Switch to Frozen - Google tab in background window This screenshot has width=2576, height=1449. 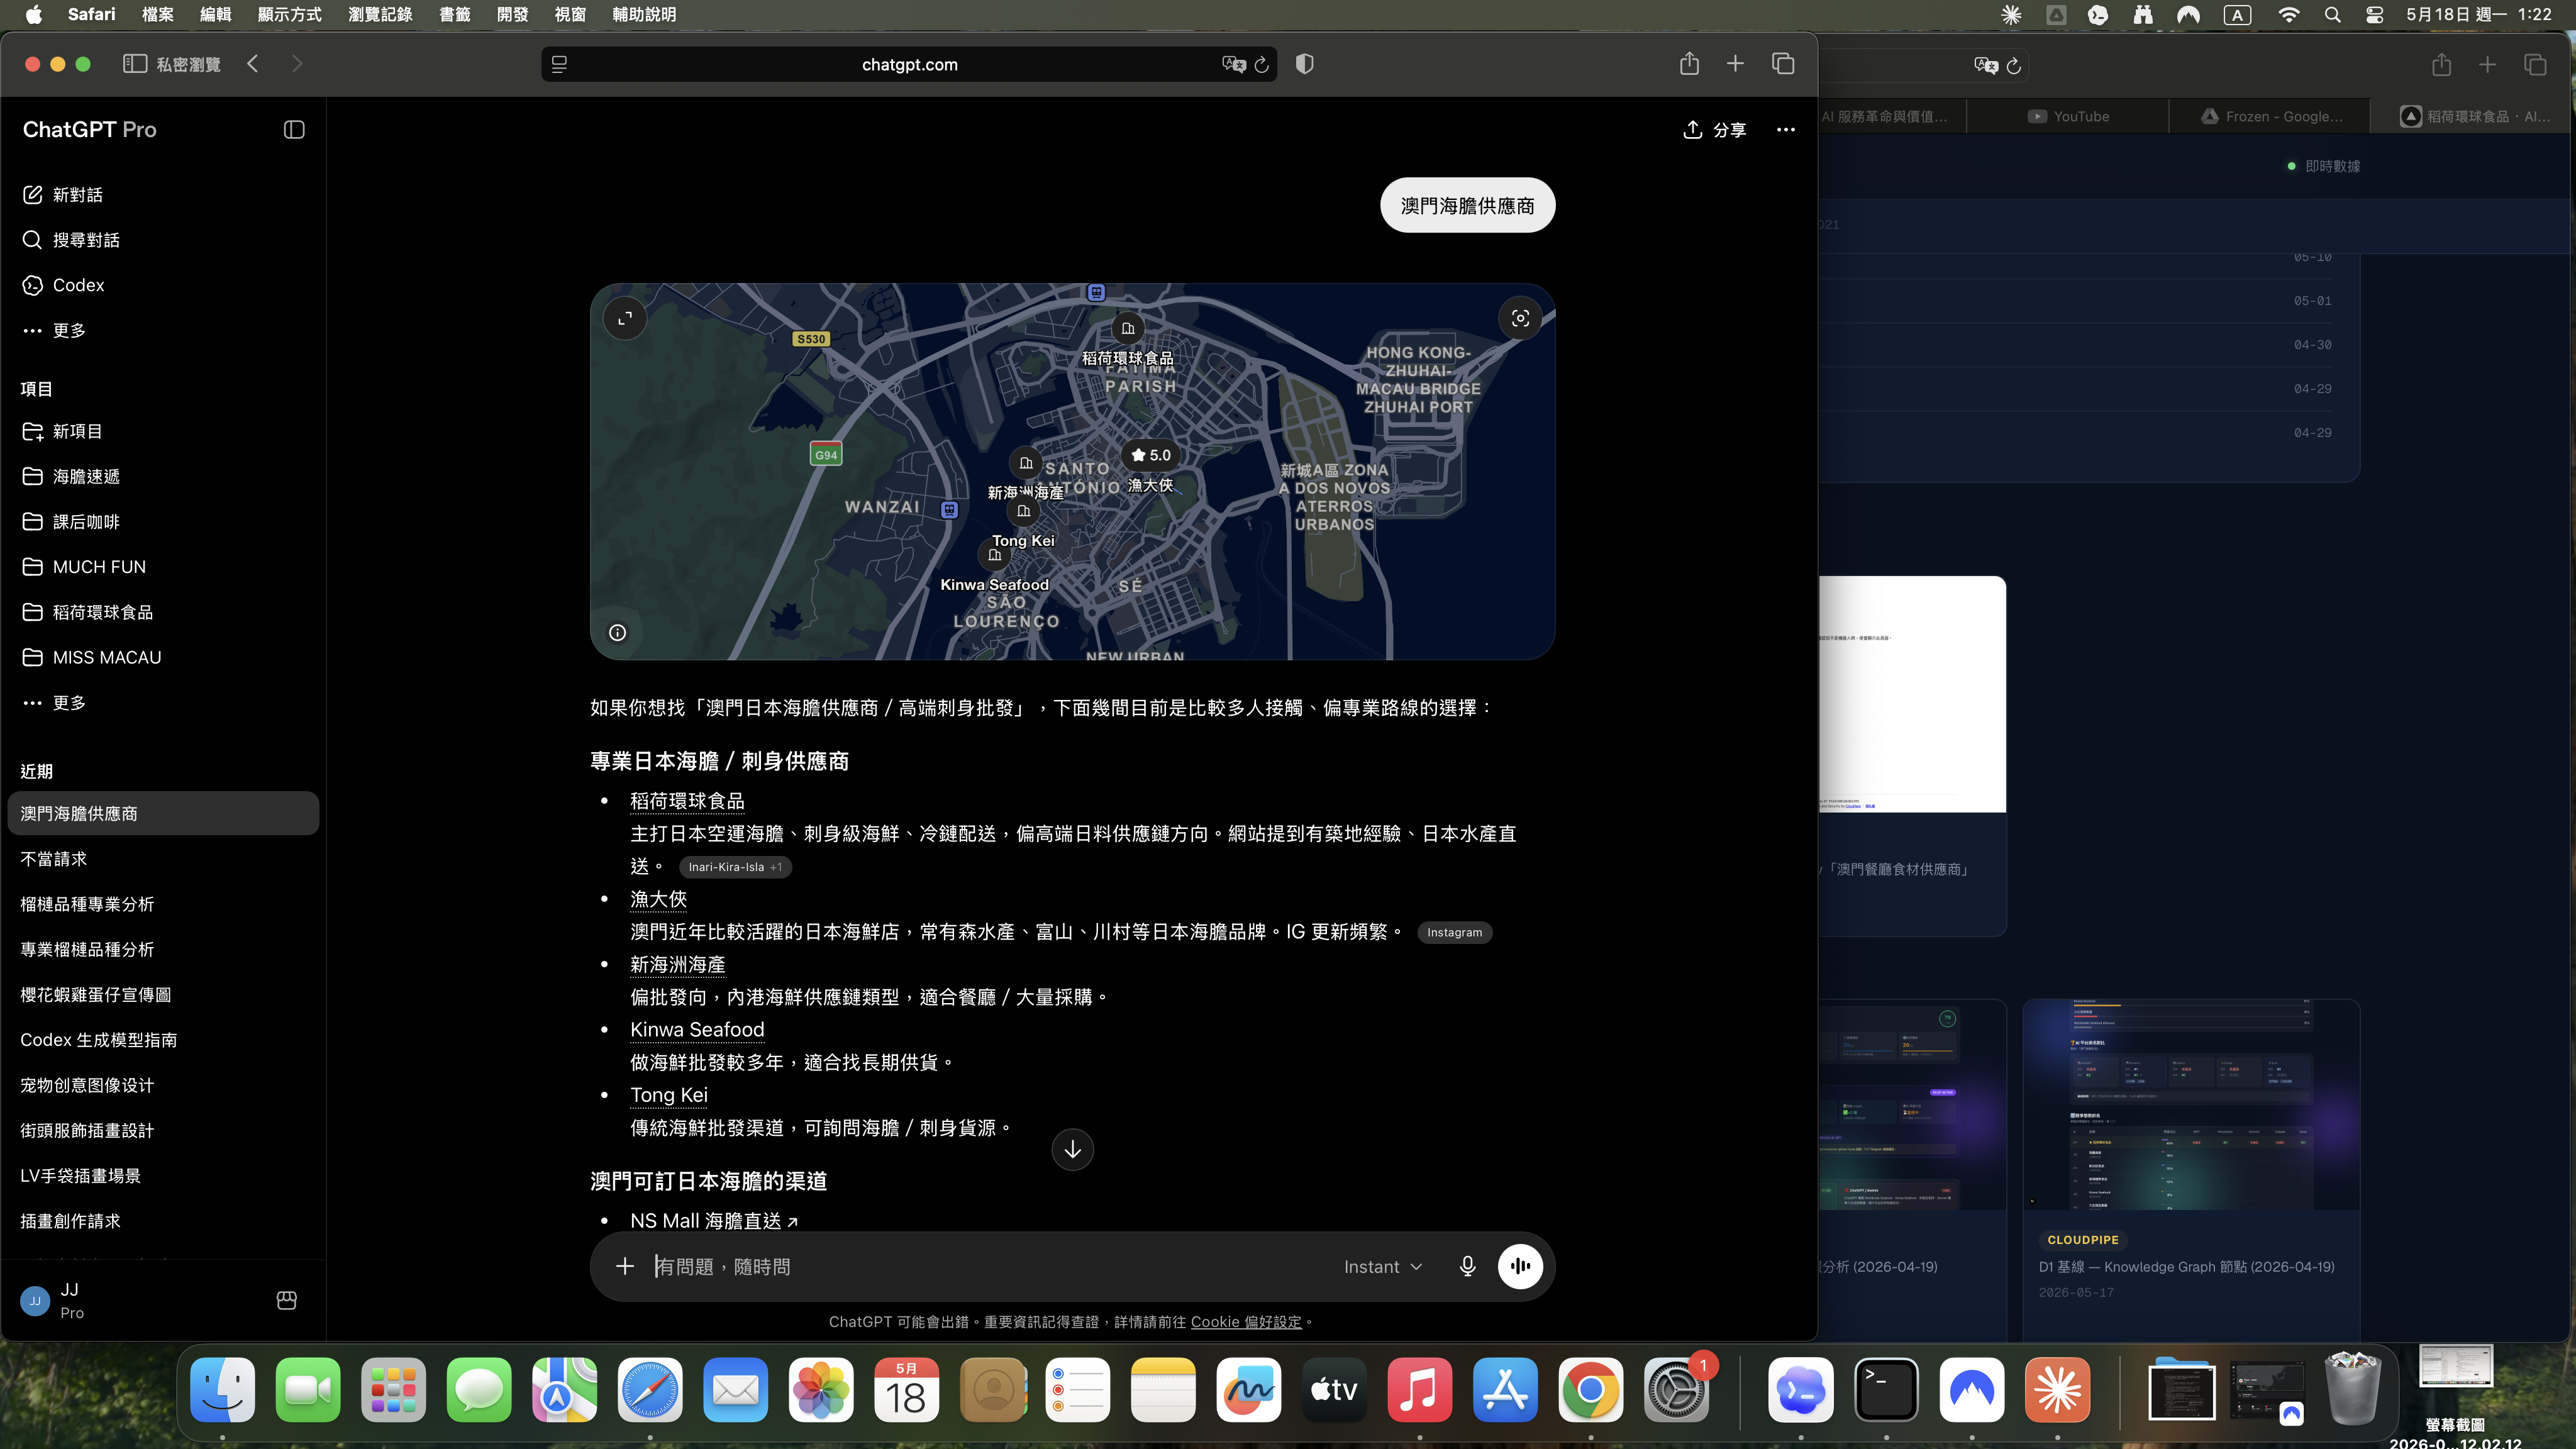point(2270,116)
